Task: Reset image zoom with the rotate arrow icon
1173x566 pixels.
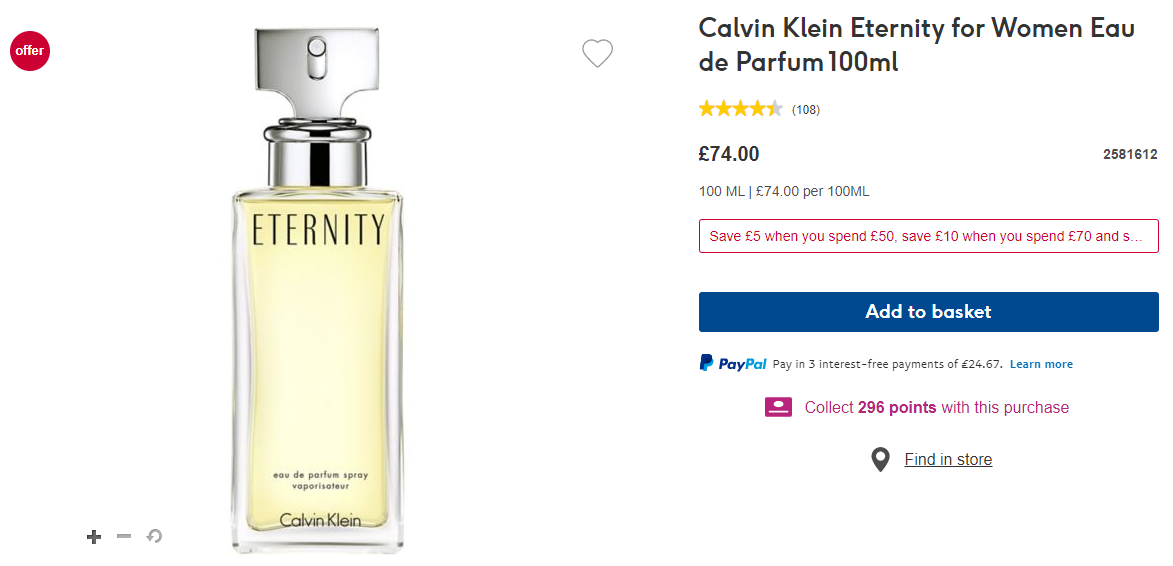Action: pyautogui.click(x=154, y=536)
